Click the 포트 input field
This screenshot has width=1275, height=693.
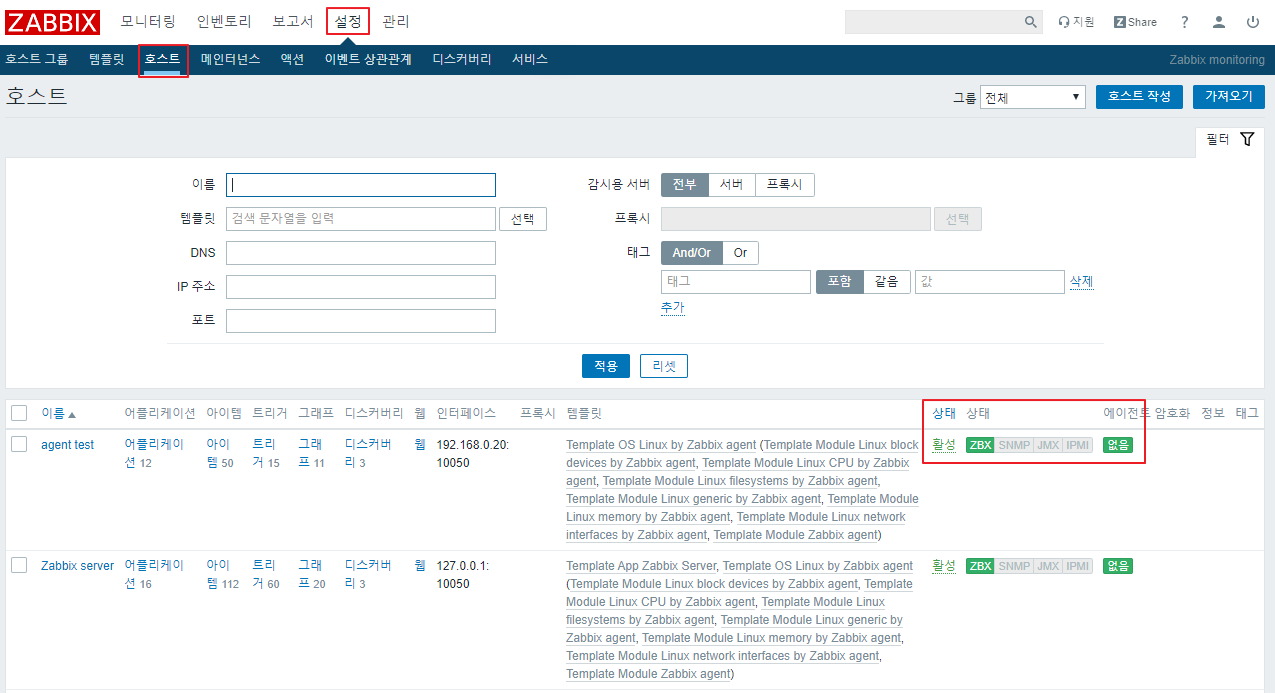click(x=361, y=321)
